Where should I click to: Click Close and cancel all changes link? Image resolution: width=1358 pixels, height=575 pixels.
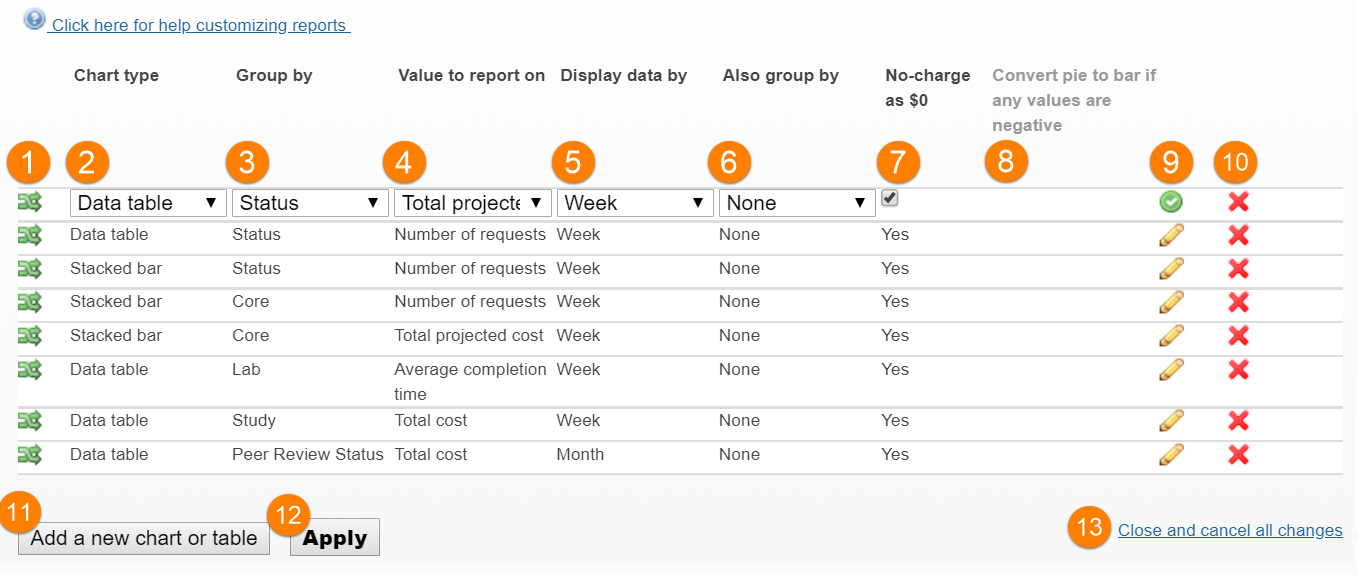[x=1230, y=530]
